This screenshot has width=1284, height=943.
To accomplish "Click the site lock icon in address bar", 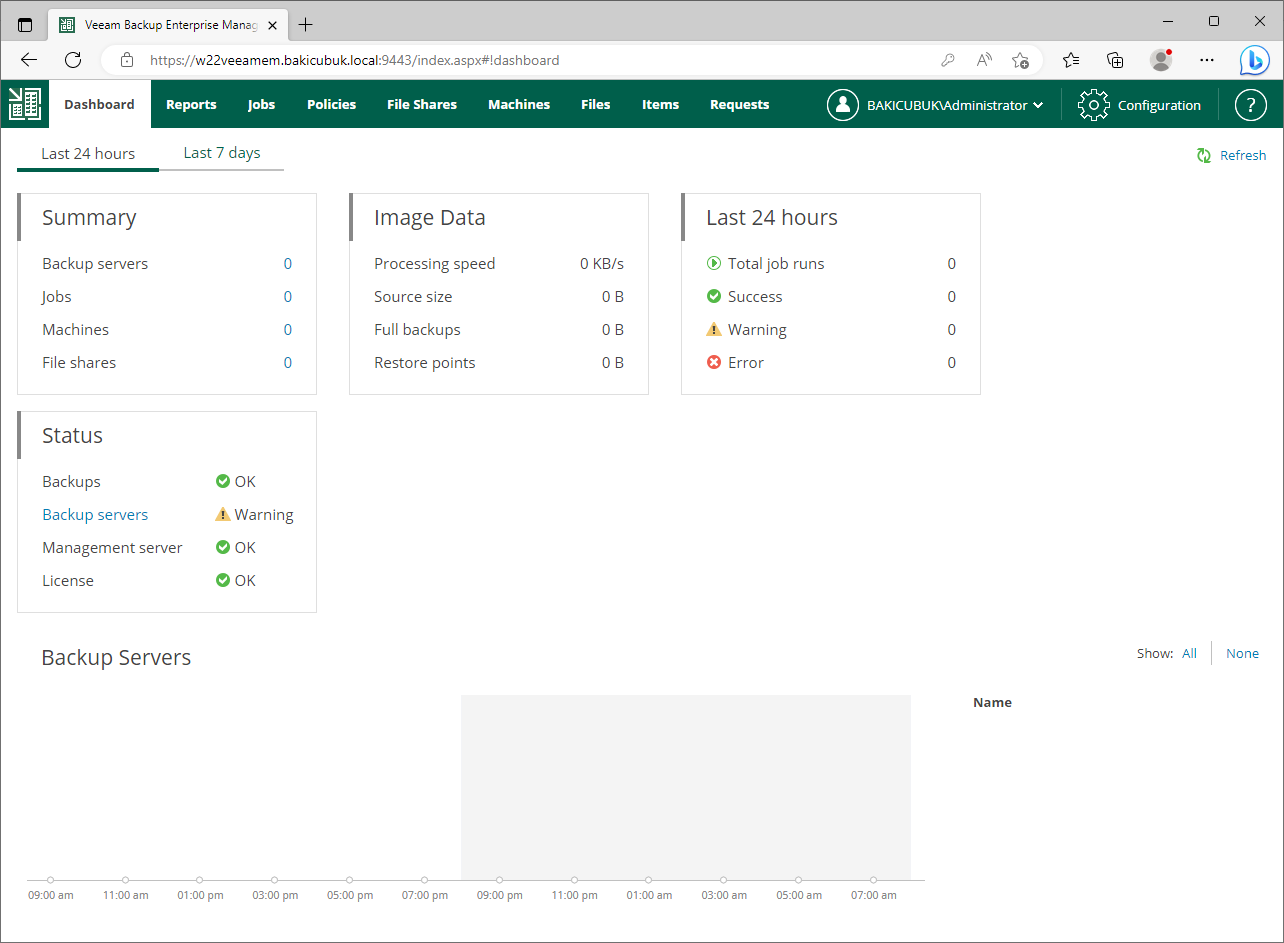I will (127, 60).
